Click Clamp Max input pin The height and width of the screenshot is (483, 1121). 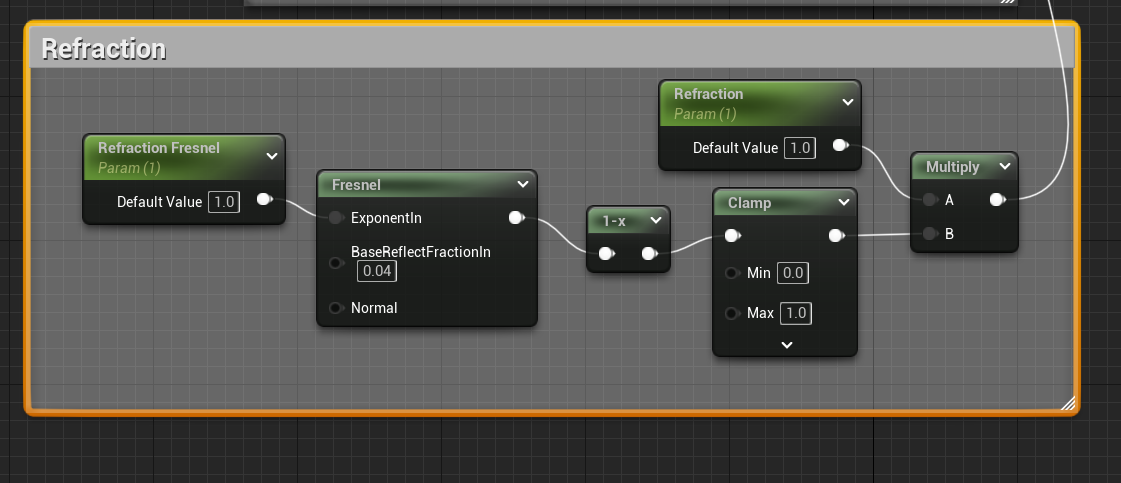[x=731, y=313]
